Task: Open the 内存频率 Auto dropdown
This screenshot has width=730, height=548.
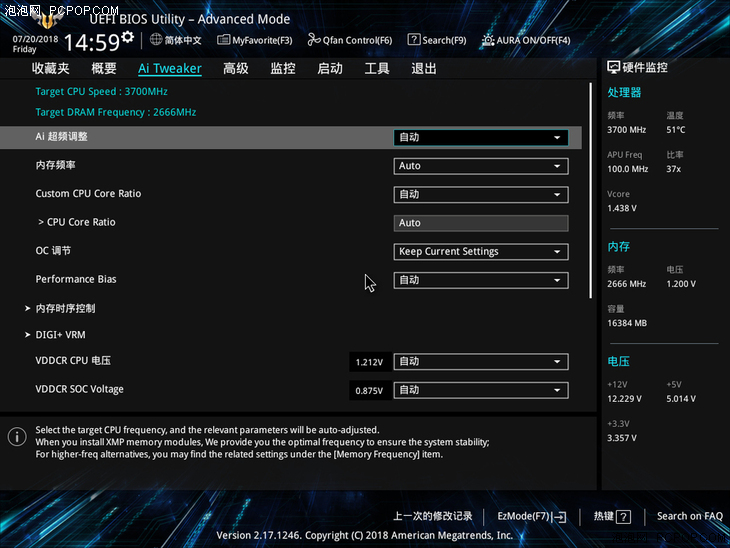Action: [481, 166]
